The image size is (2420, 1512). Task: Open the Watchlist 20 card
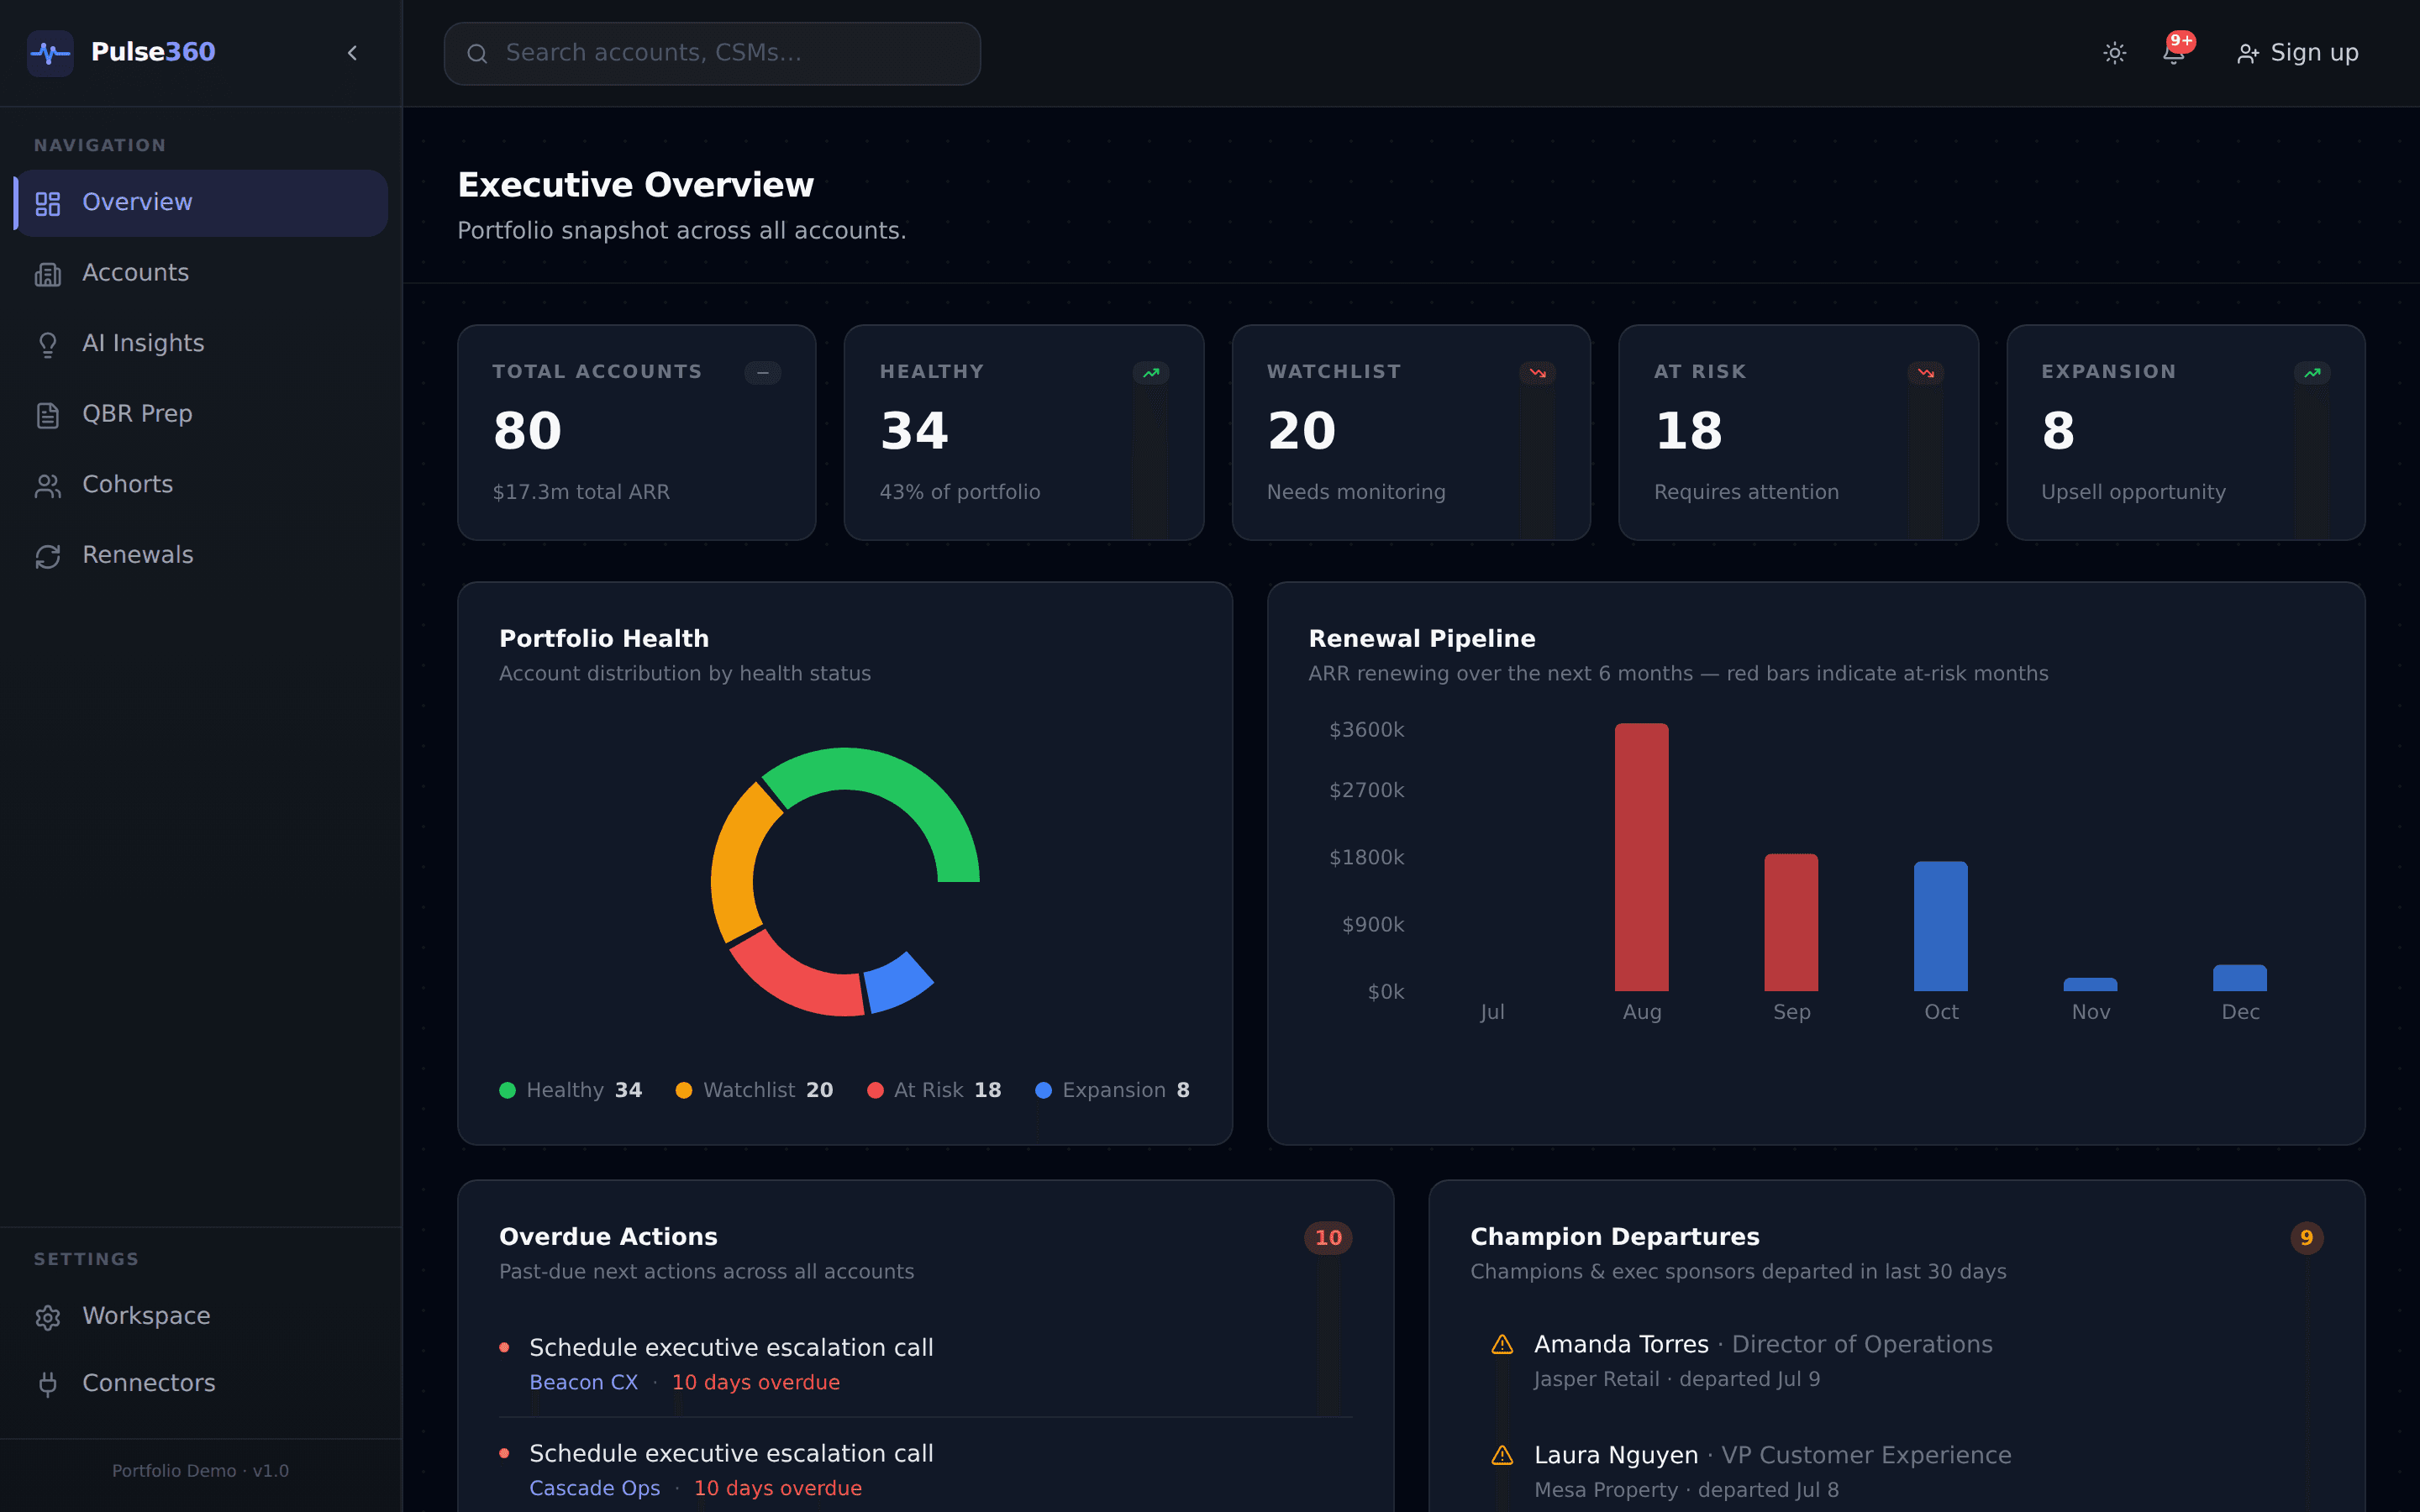coord(1411,432)
